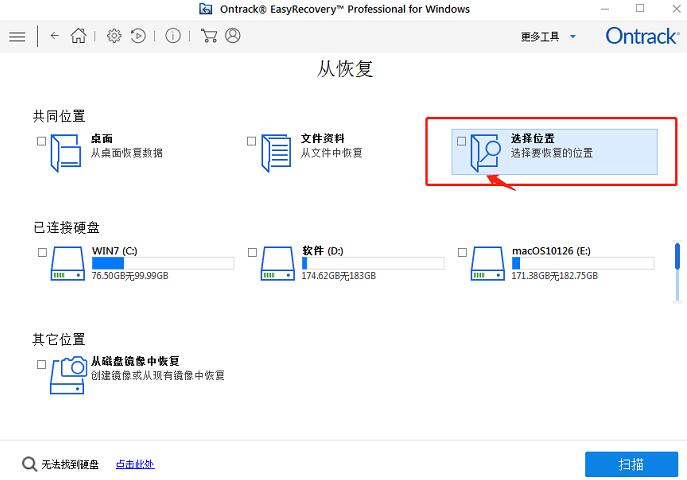The width and height of the screenshot is (687, 480).
Task: Check the WIN7 (C:) checkbox
Action: point(42,252)
